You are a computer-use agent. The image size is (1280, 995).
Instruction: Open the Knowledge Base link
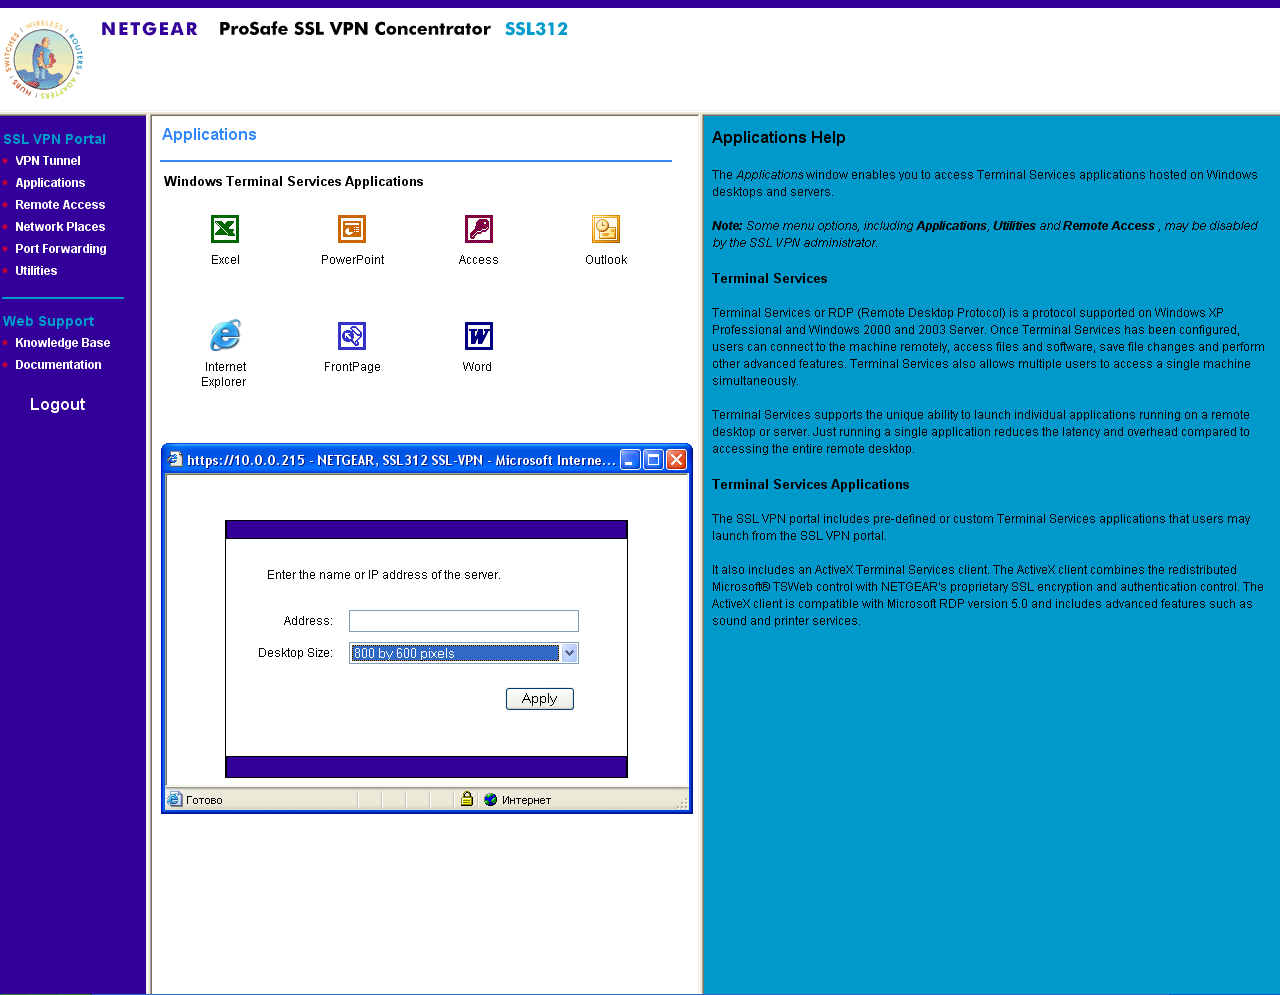[x=63, y=343]
